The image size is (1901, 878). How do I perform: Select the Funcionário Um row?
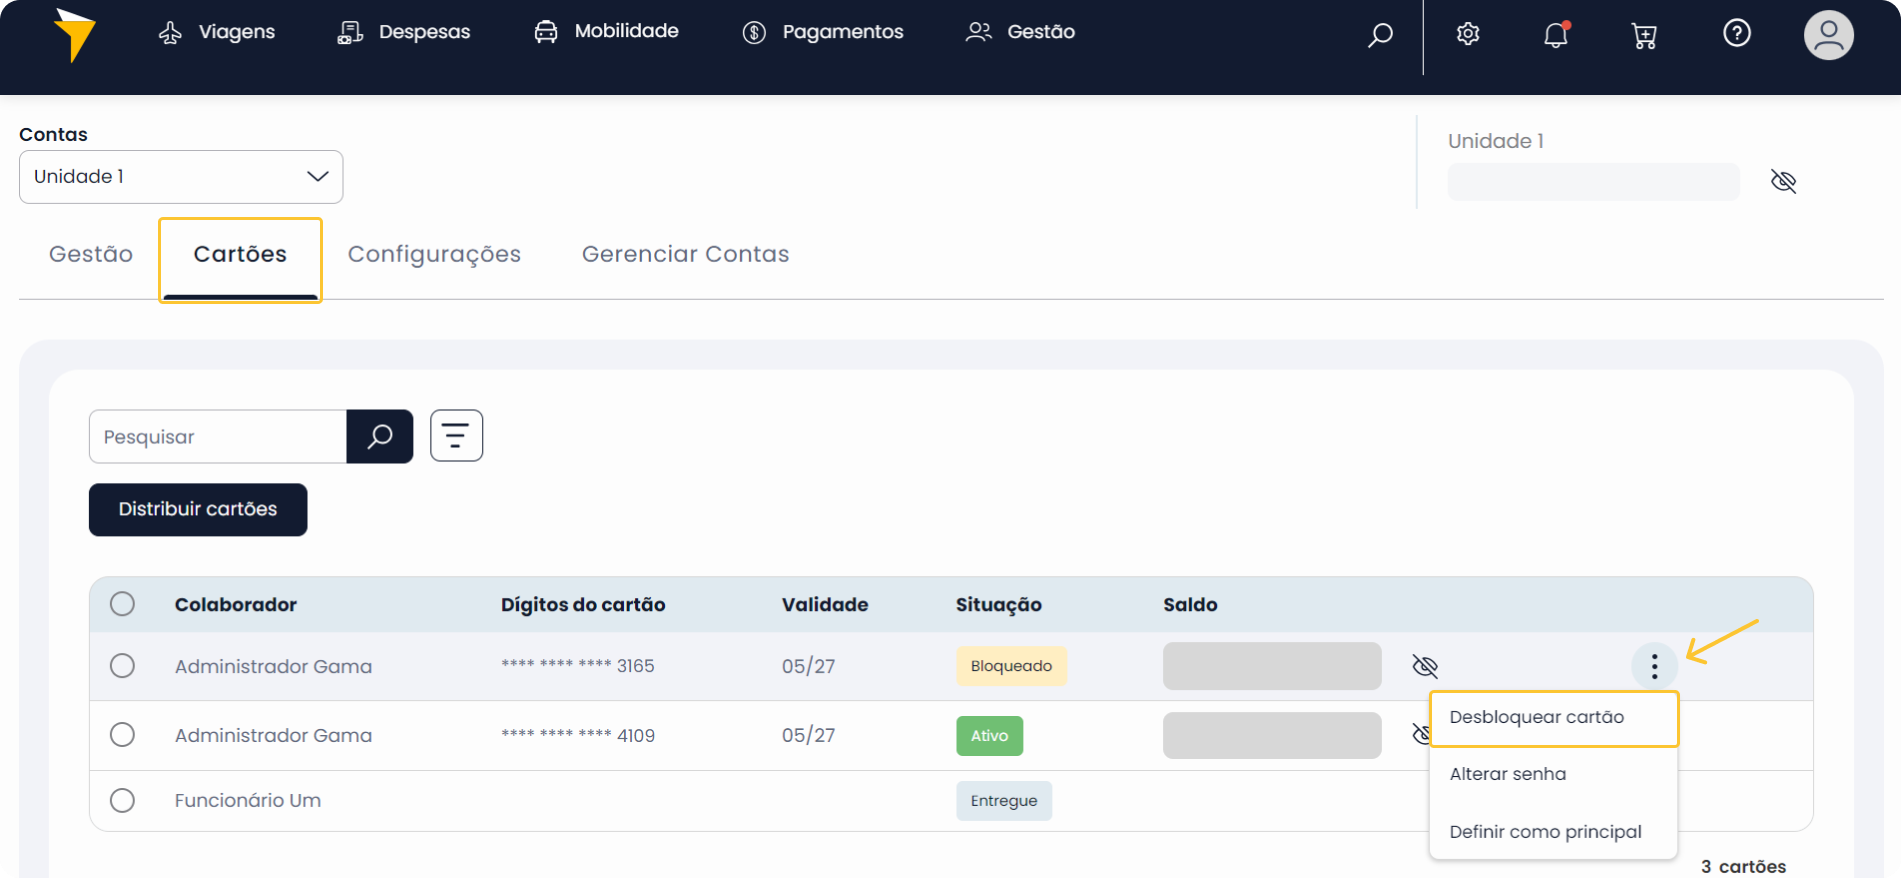tap(122, 800)
